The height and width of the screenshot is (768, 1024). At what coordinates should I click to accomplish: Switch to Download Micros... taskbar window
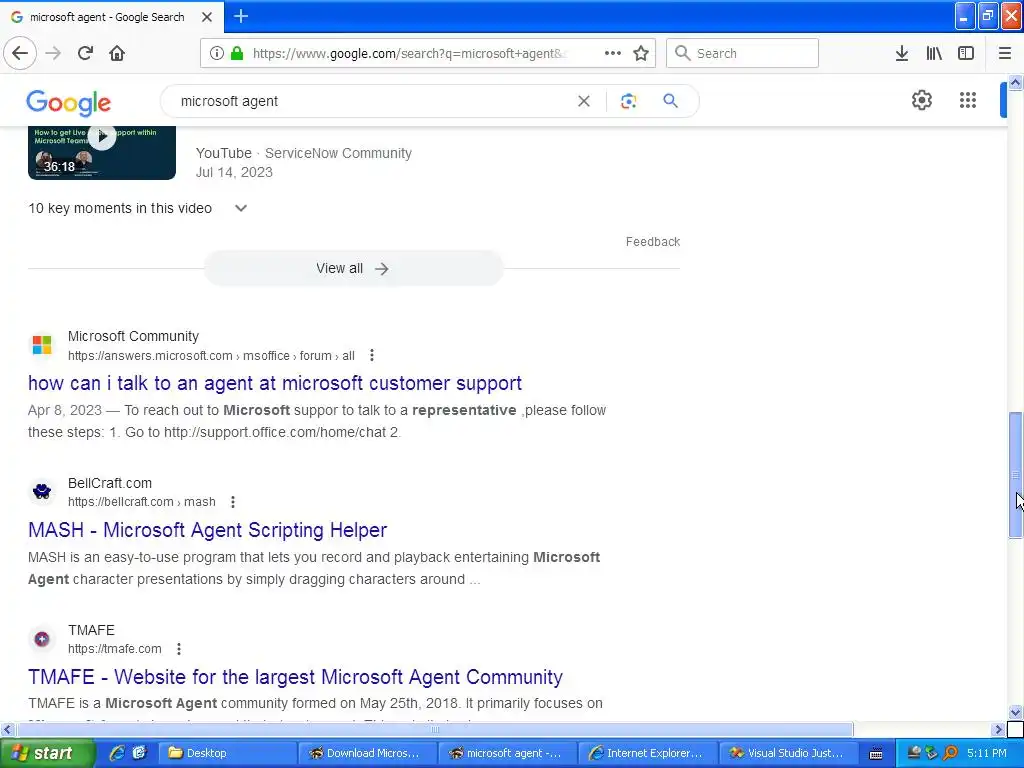[366, 753]
